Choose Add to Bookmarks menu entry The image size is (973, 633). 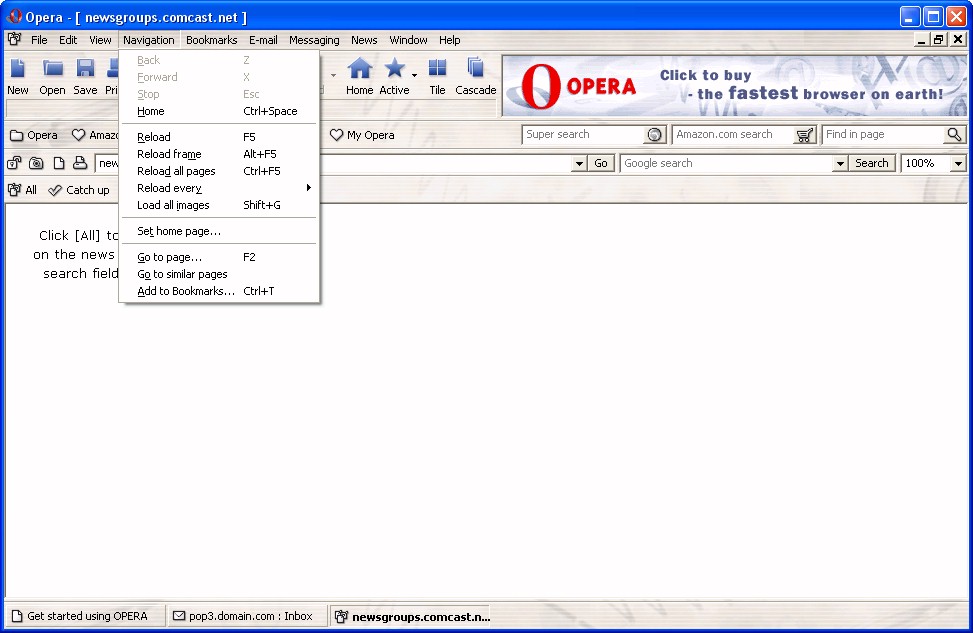186,291
